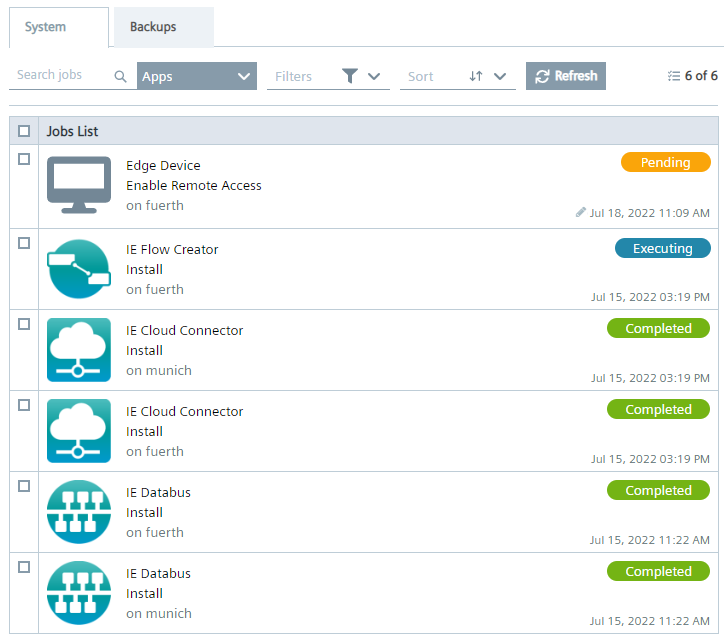
Task: Click the Executing status badge
Action: coord(662,248)
